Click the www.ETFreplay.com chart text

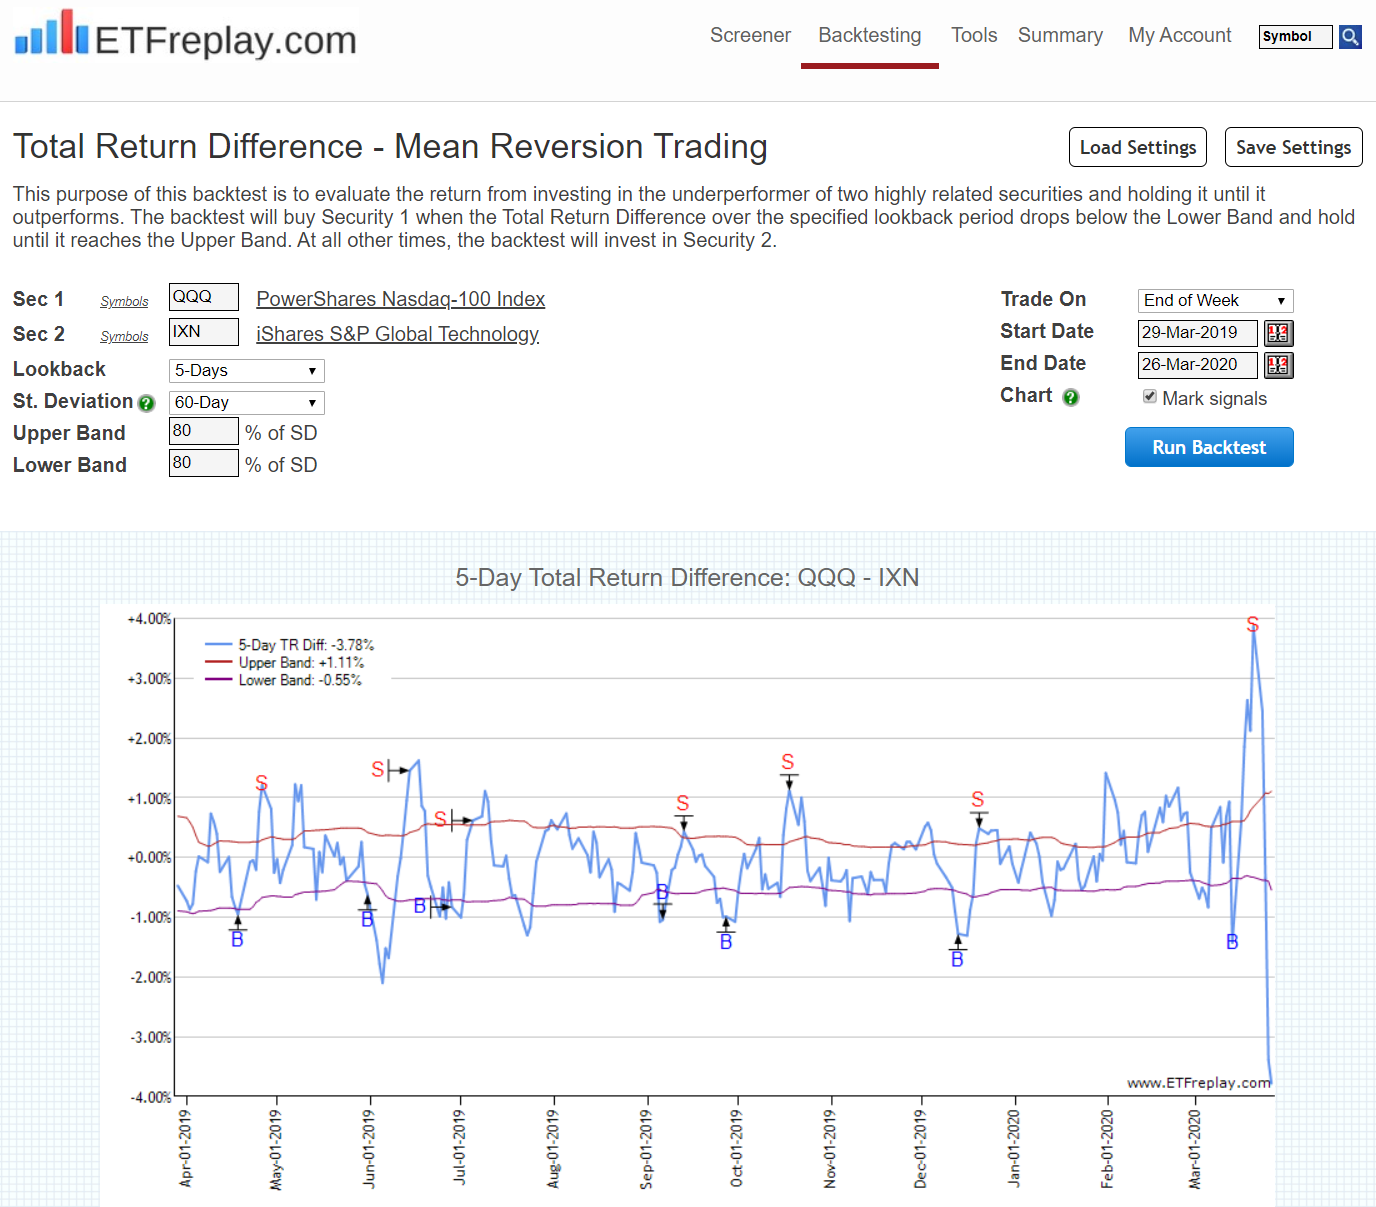[x=1198, y=1083]
